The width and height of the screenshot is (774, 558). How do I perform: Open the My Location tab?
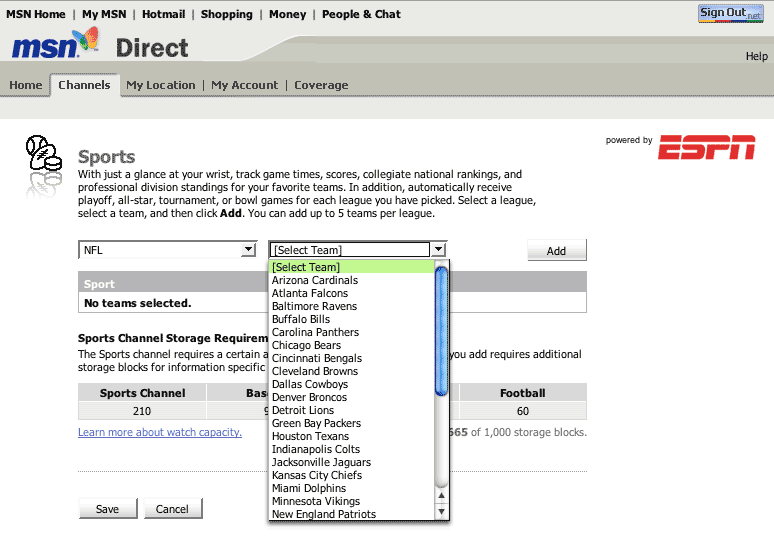click(x=161, y=85)
